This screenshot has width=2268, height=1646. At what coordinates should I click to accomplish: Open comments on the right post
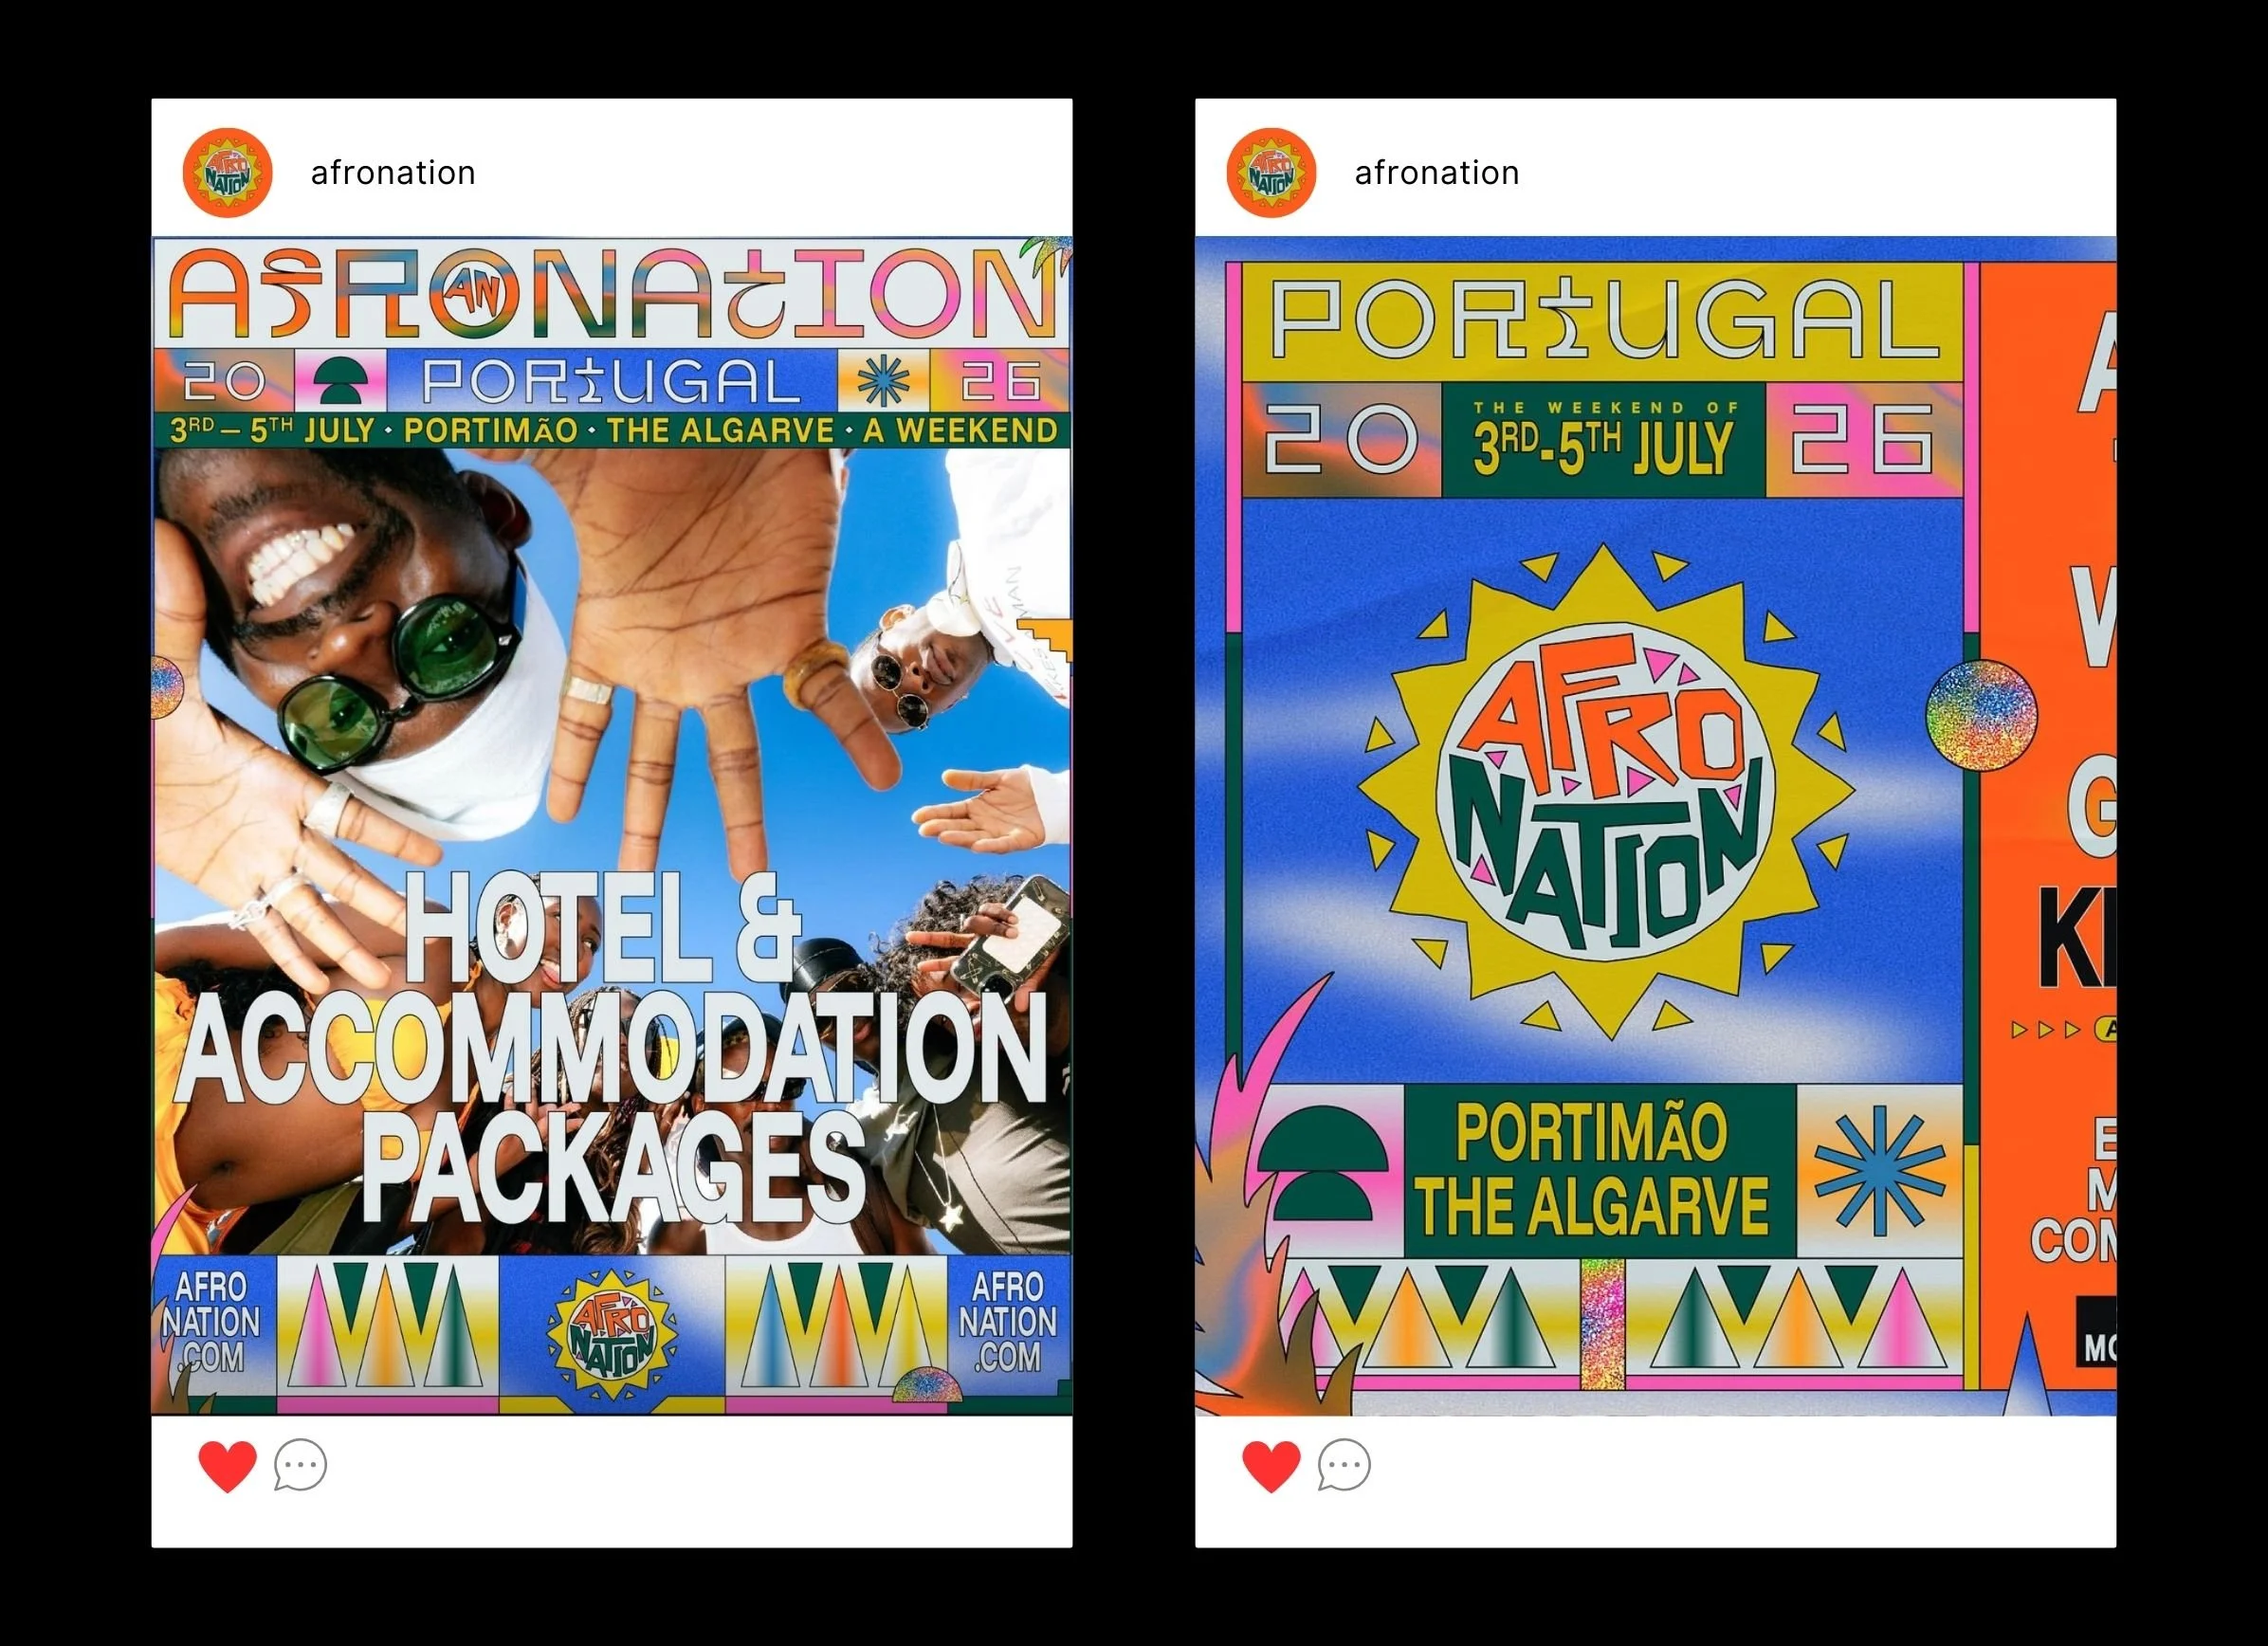(1344, 1465)
